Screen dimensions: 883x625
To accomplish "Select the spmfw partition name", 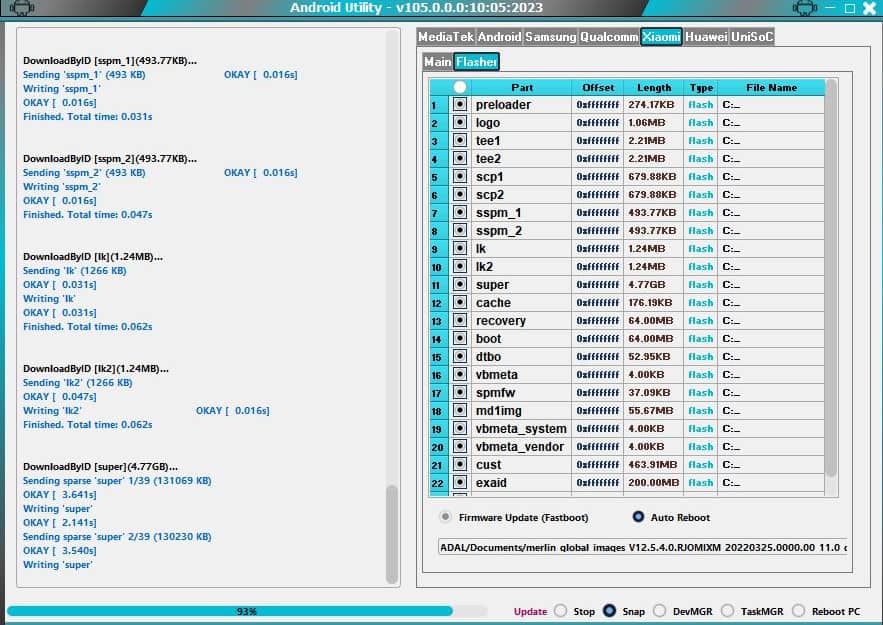I will click(x=496, y=393).
